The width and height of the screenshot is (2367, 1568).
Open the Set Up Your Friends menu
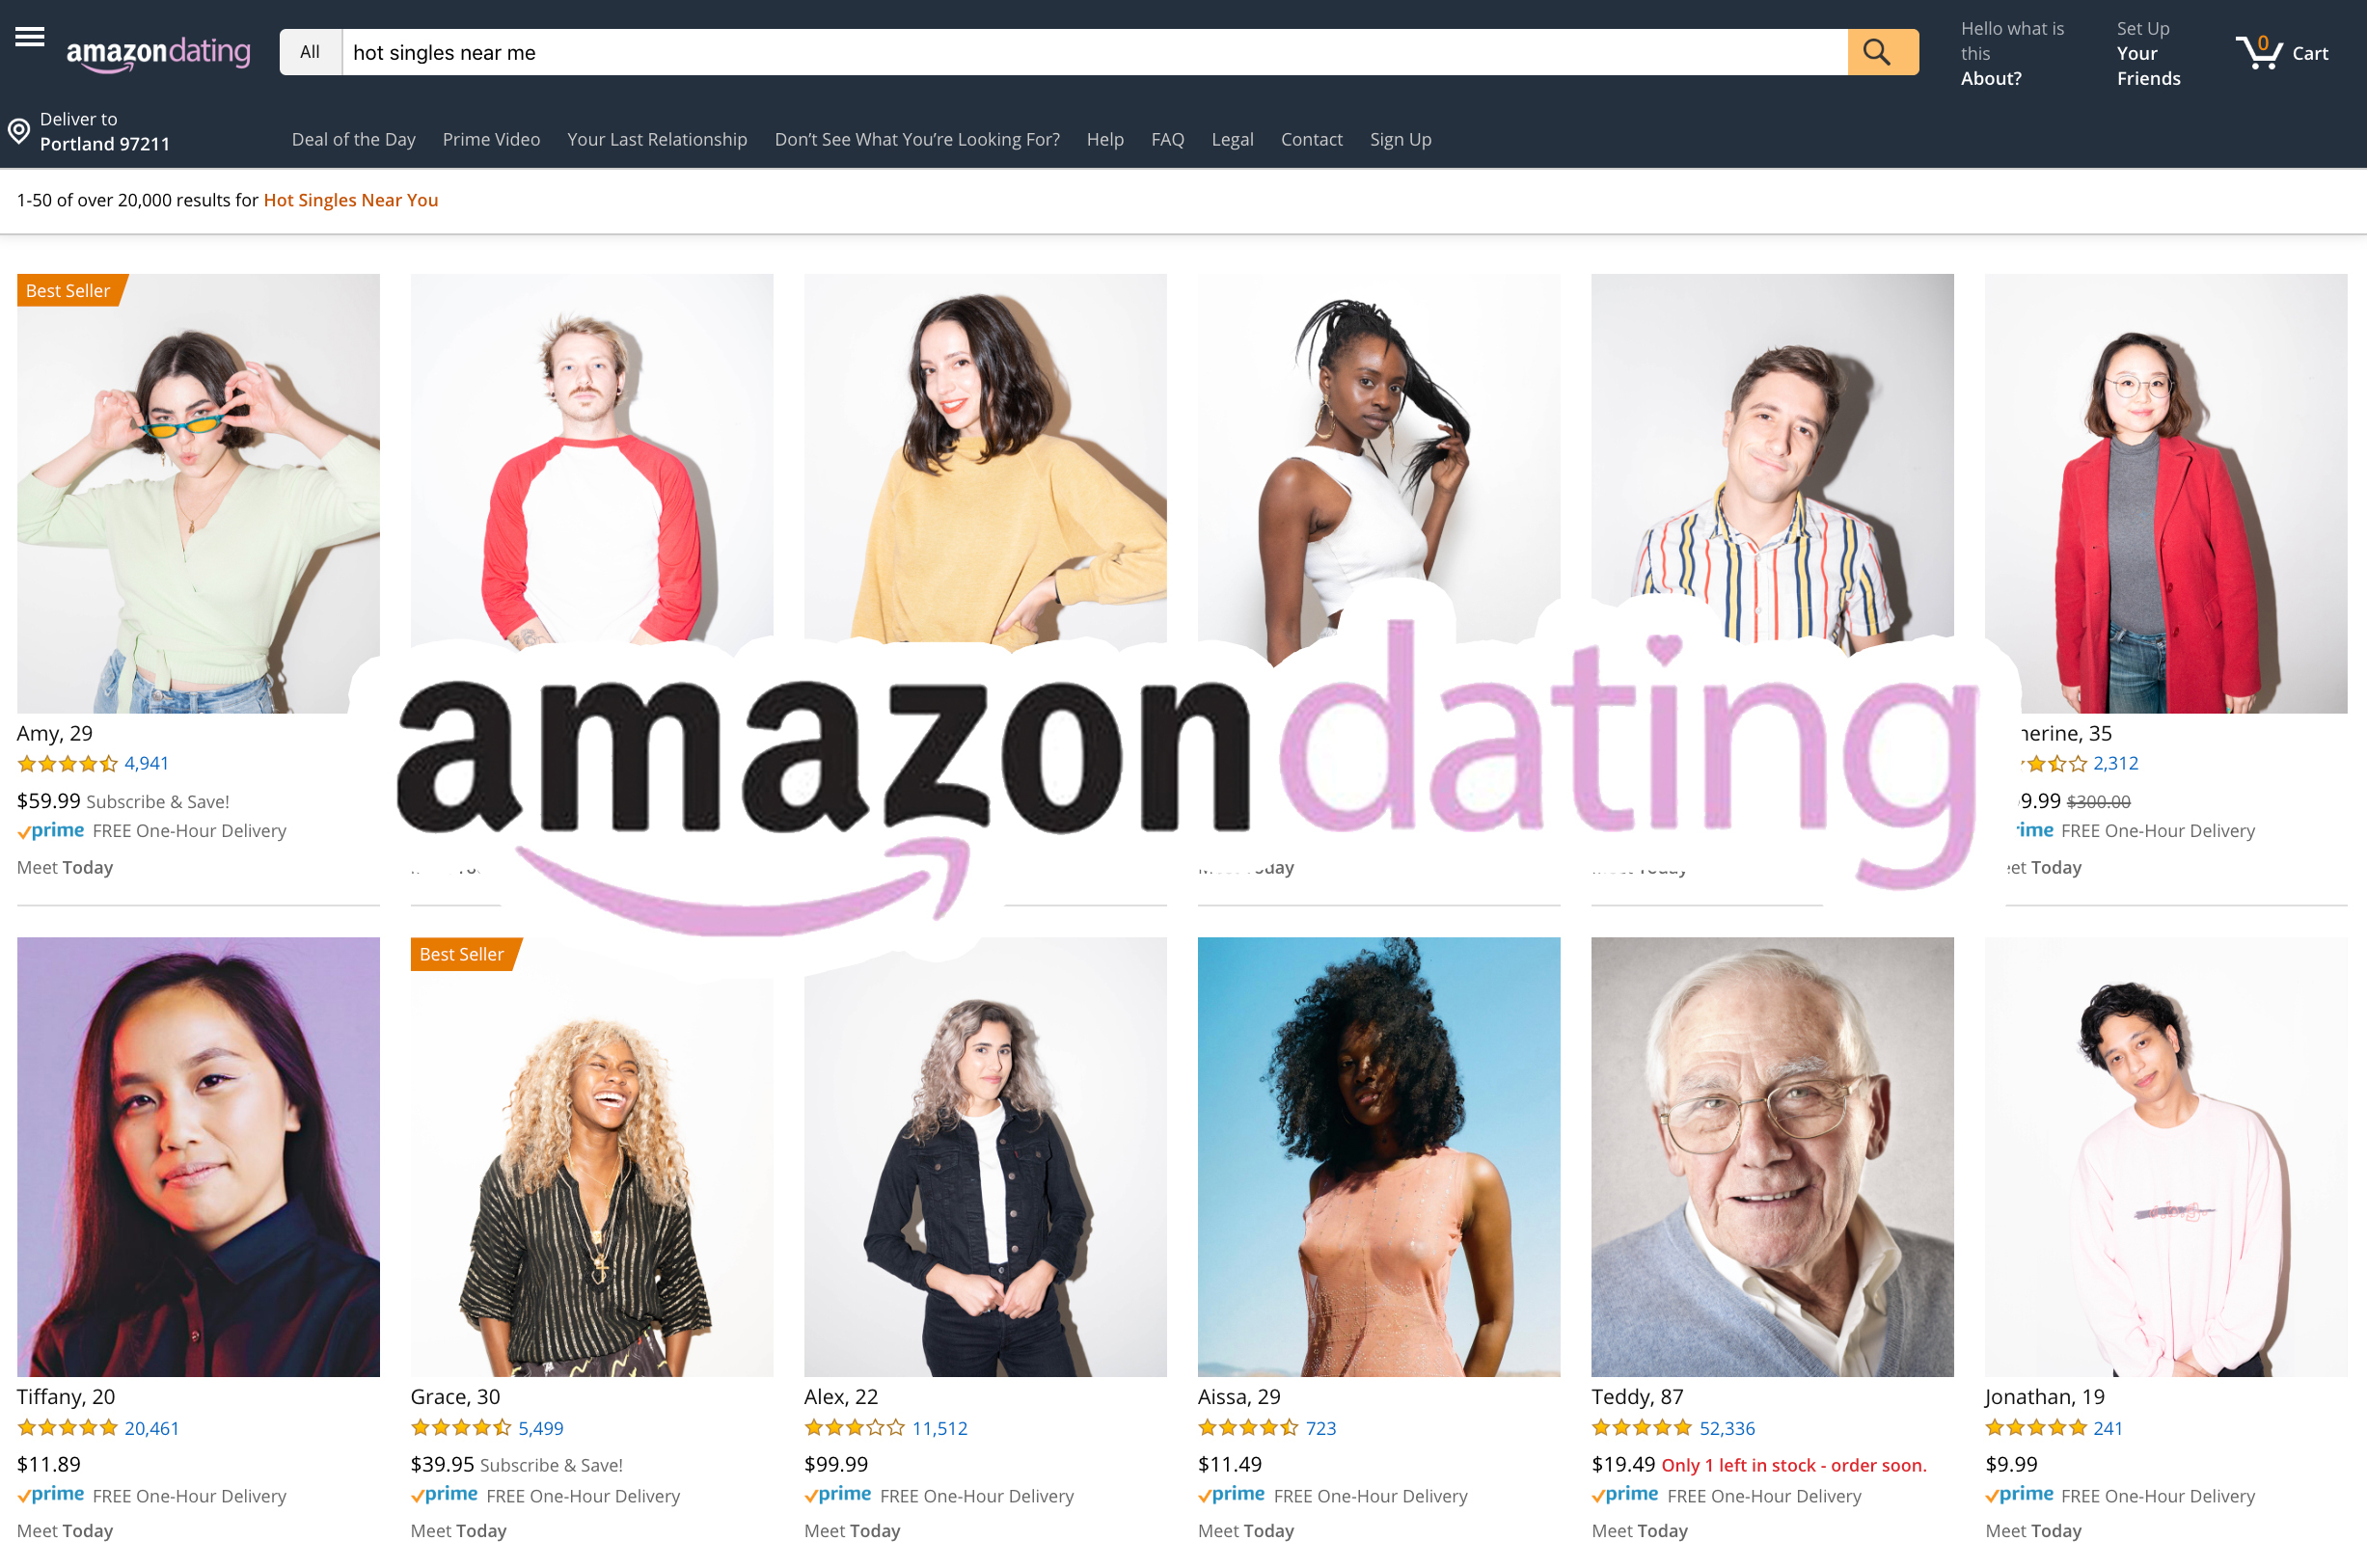2148,53
